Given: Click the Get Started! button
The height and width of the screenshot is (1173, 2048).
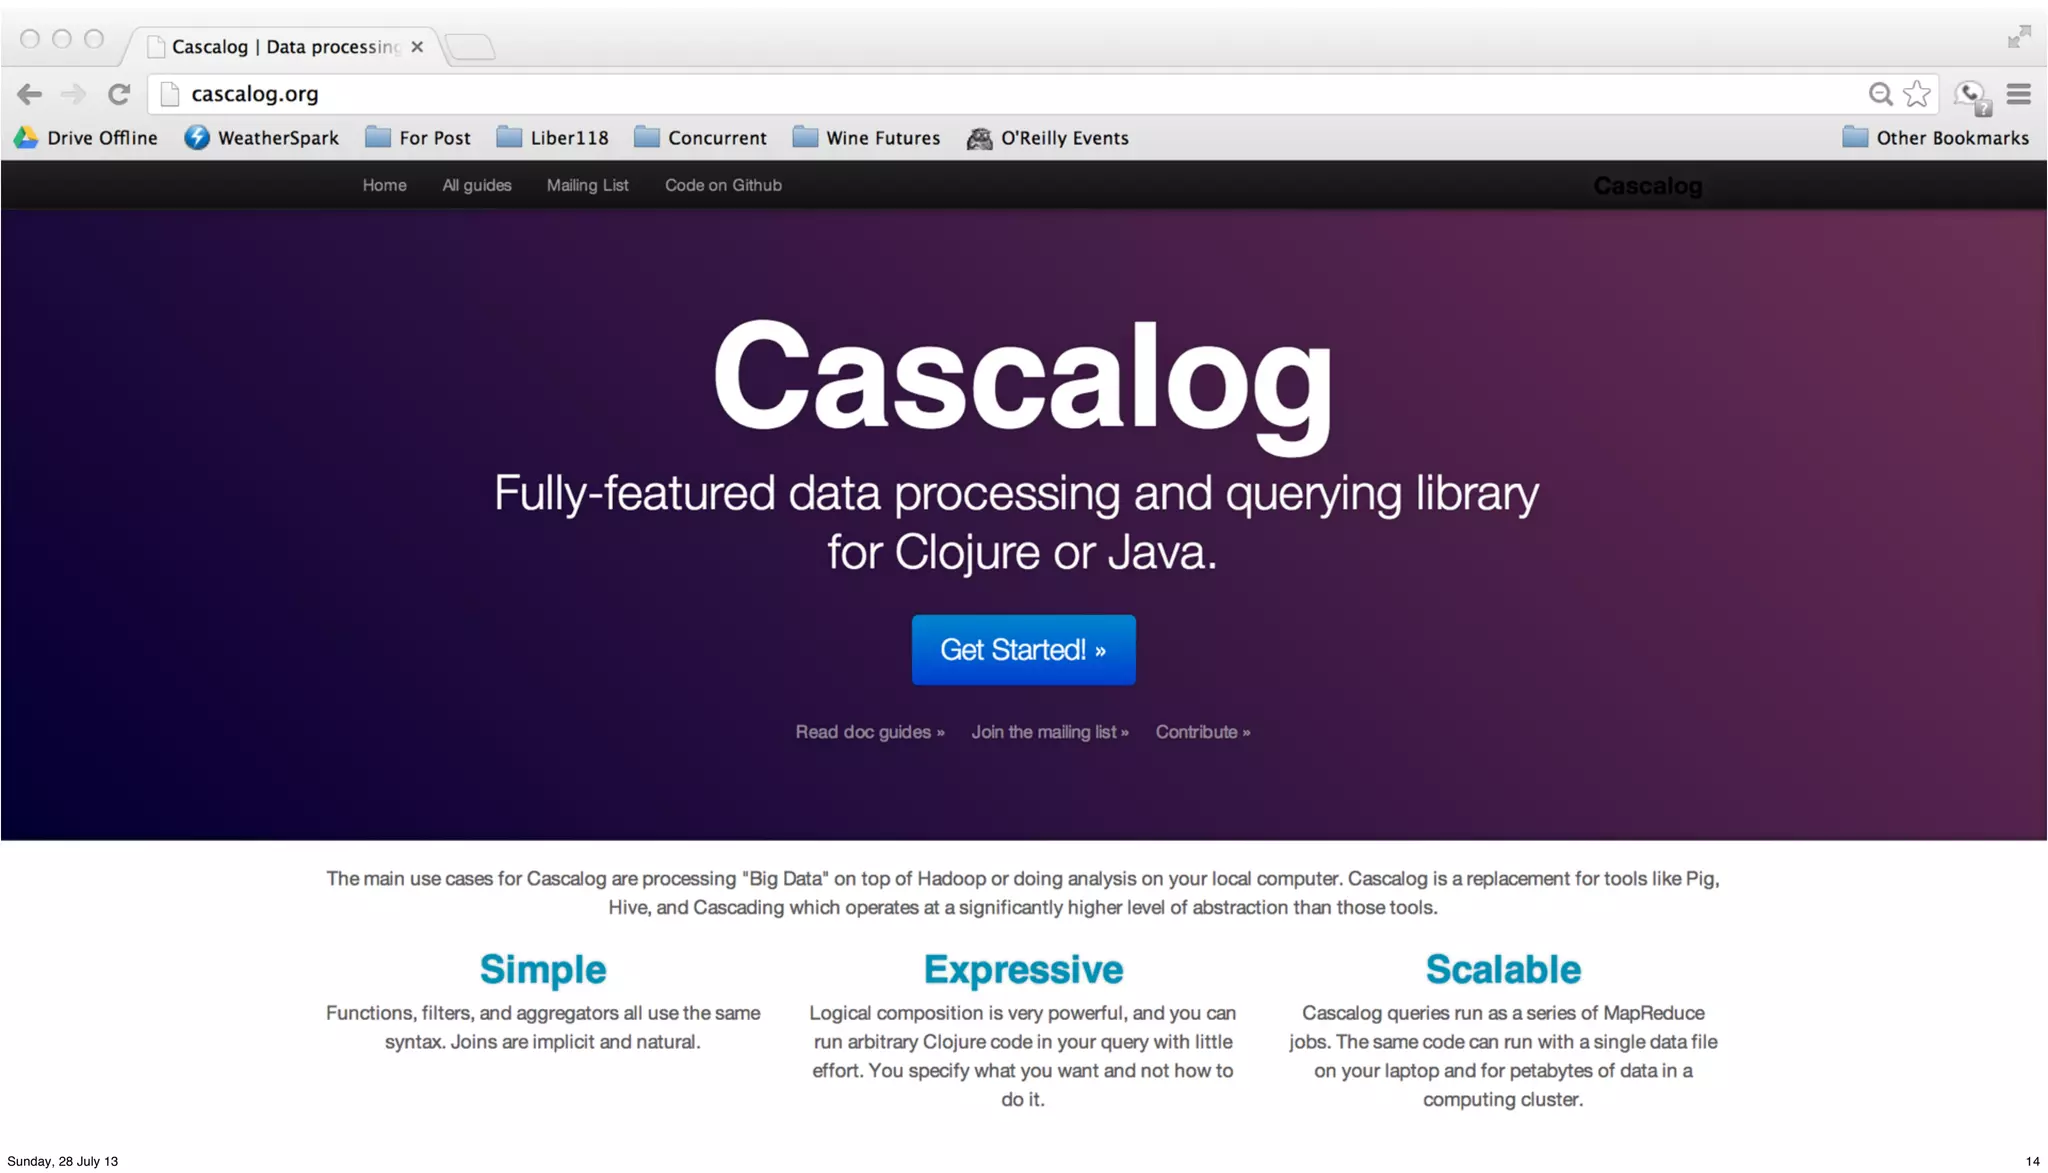Looking at the screenshot, I should pyautogui.click(x=1023, y=650).
